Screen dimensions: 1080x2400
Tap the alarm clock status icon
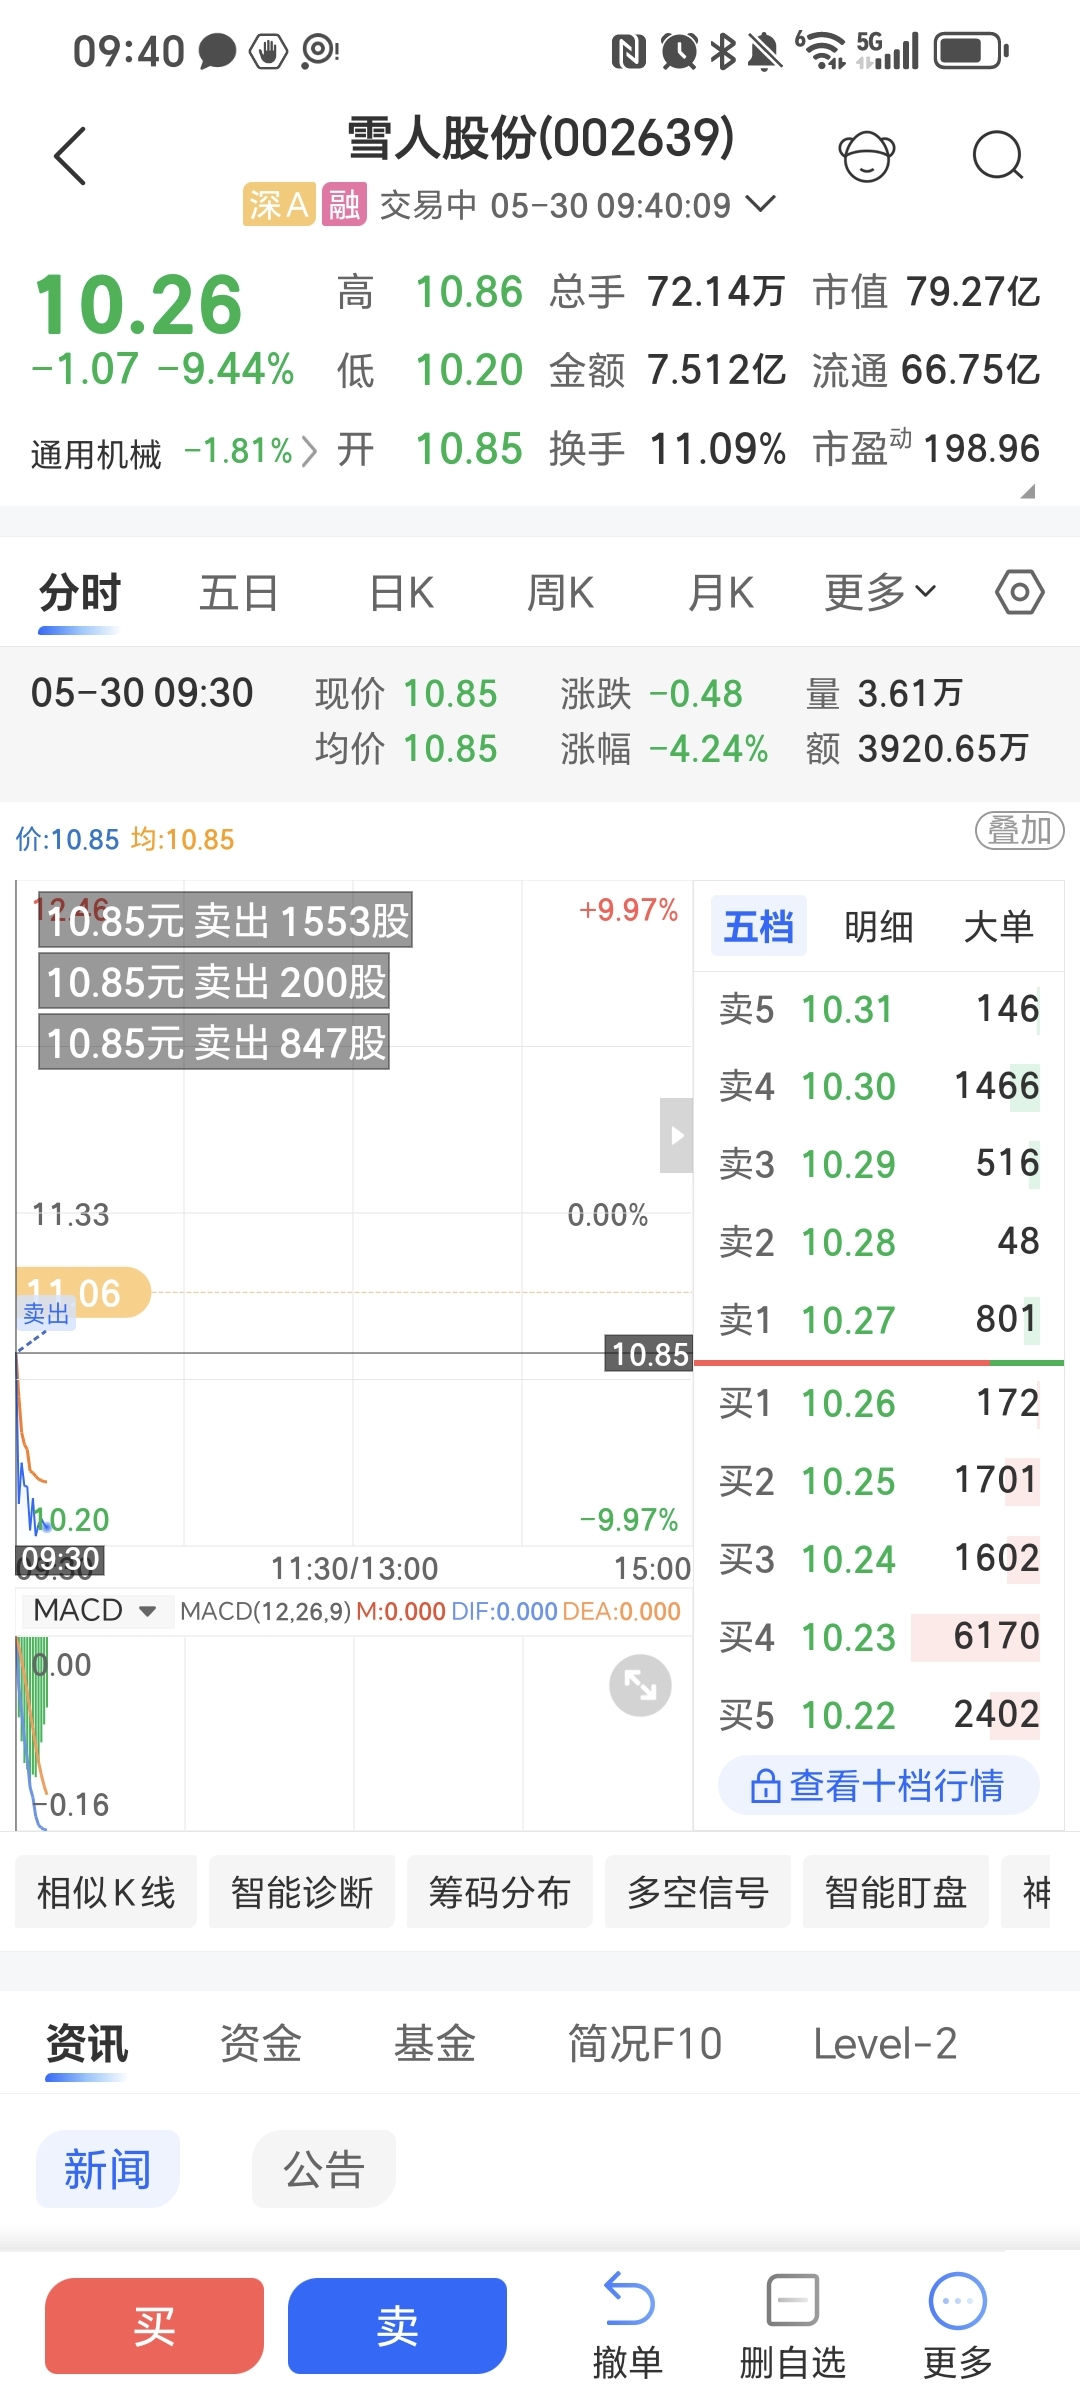(680, 50)
